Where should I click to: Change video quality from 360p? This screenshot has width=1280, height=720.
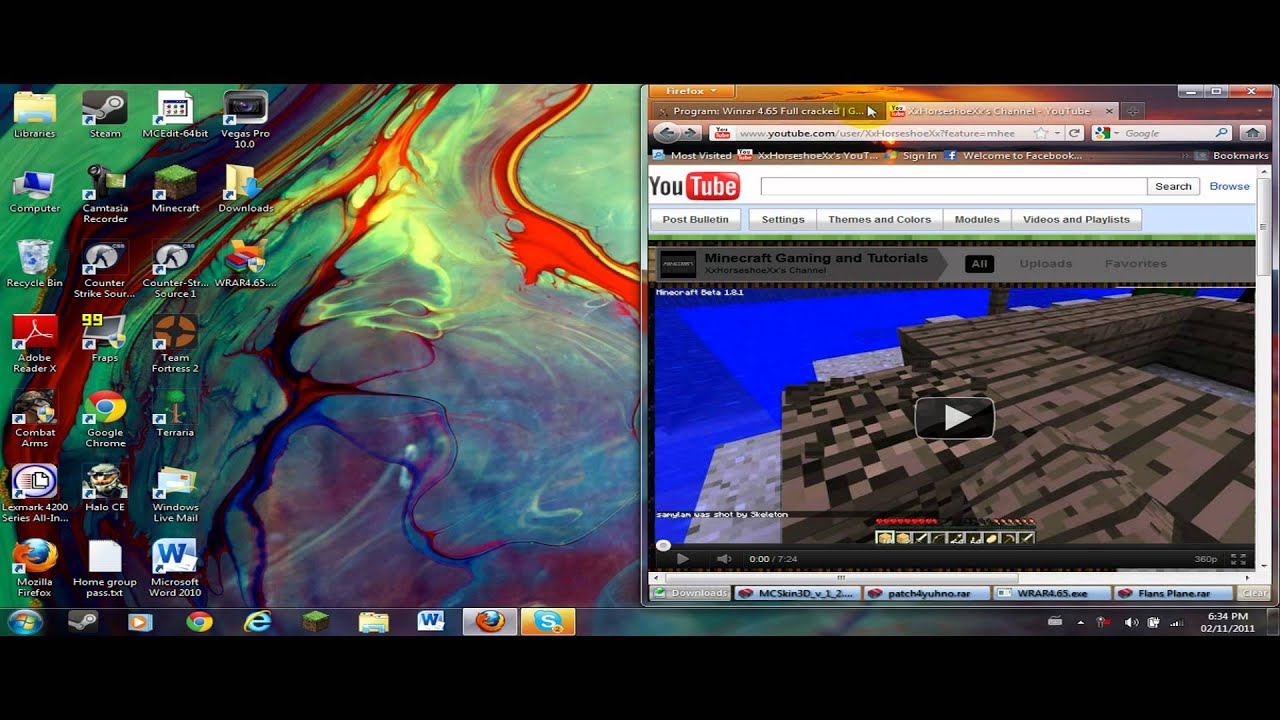(1206, 559)
